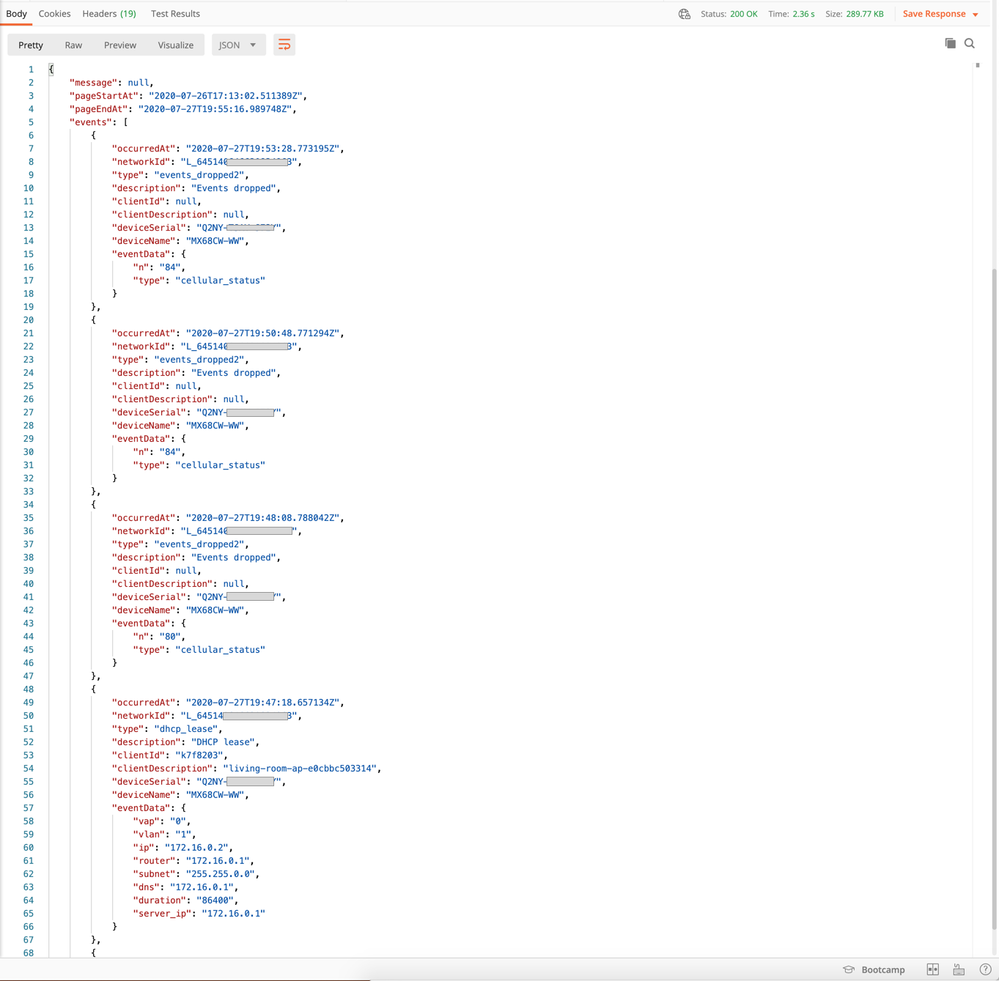Toggle the two-pane view icon
Screen dimensions: 999x981
point(932,969)
